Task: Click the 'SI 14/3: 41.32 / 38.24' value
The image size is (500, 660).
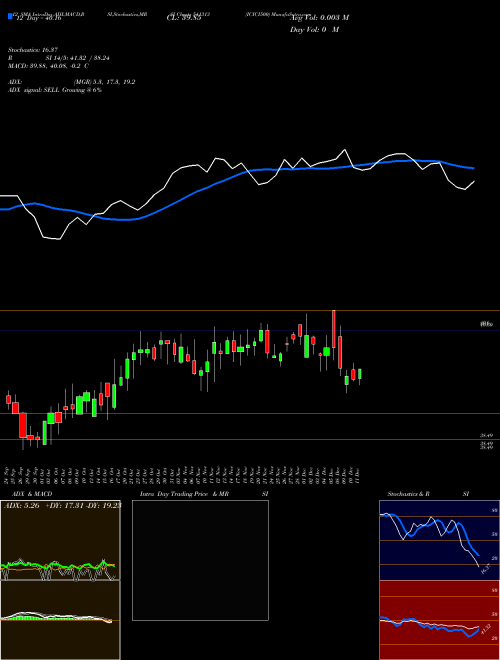Action: [x=78, y=58]
